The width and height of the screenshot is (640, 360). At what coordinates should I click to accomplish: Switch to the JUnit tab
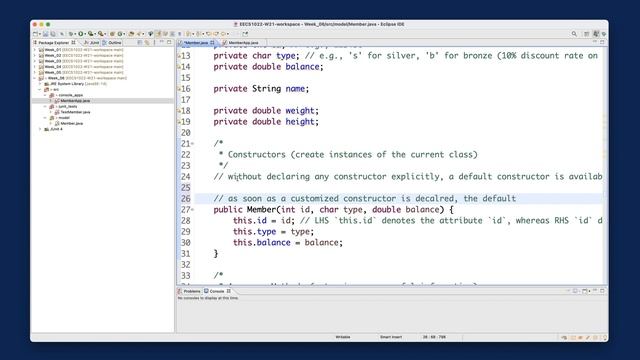[92, 42]
